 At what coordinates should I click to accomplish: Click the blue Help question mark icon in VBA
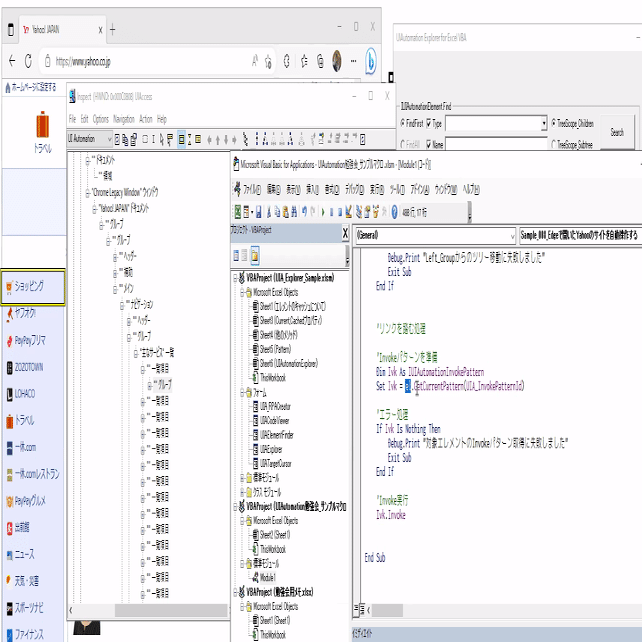394,212
